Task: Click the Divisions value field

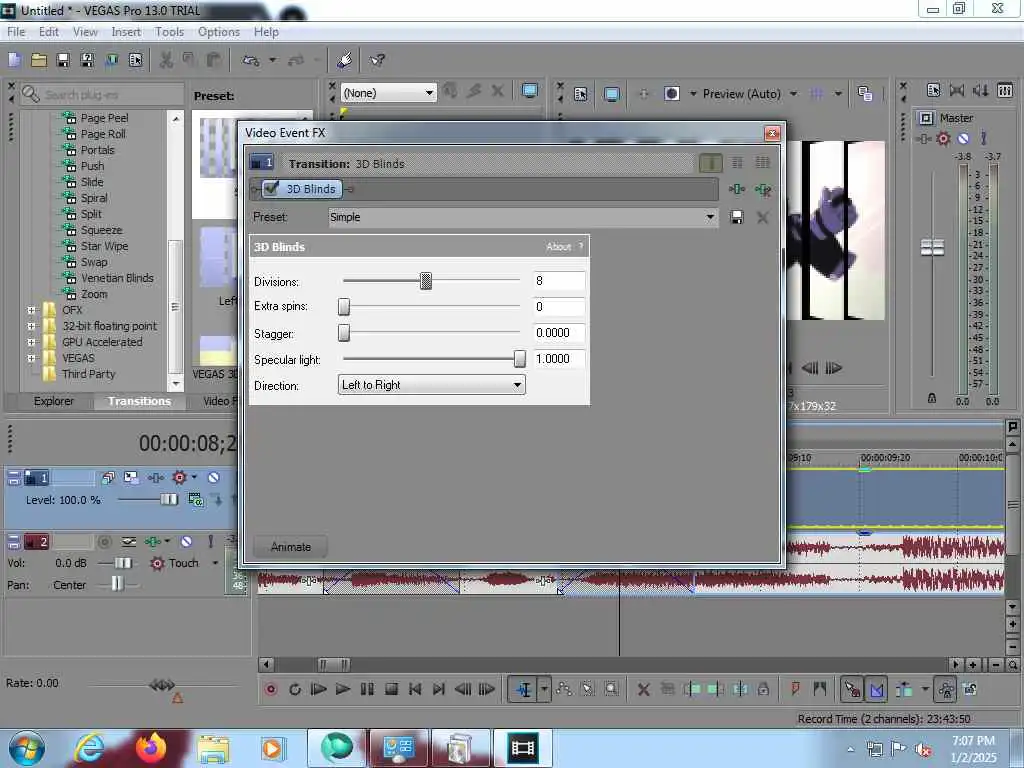Action: (559, 281)
